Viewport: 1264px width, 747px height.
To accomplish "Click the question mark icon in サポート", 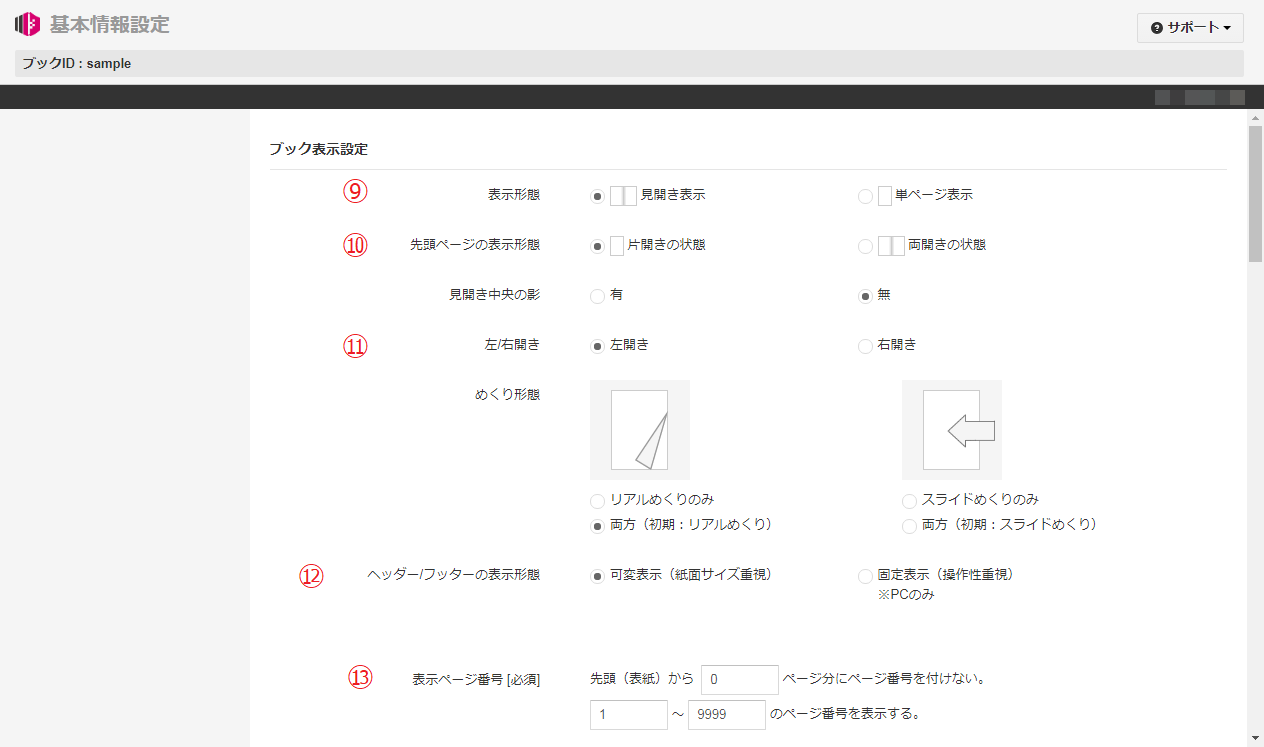I will [1157, 28].
